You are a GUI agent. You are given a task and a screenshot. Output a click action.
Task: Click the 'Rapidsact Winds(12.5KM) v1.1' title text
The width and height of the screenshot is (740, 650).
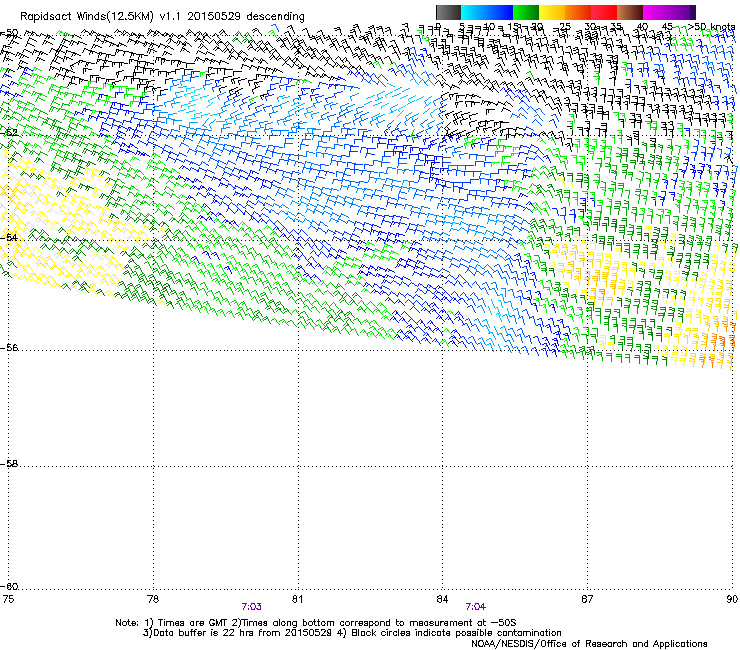click(x=101, y=17)
